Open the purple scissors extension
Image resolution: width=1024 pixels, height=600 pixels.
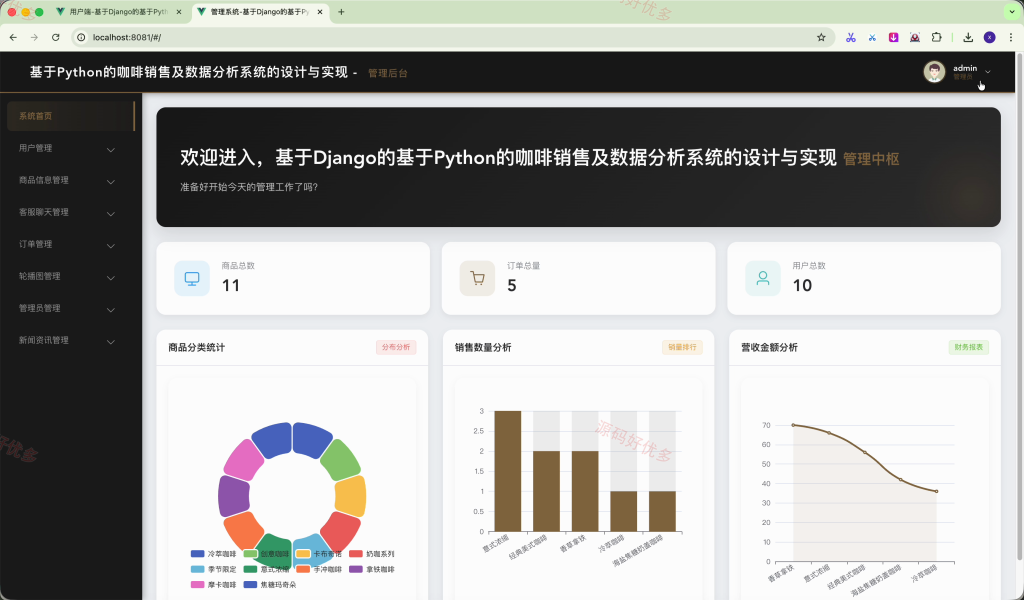tap(850, 37)
